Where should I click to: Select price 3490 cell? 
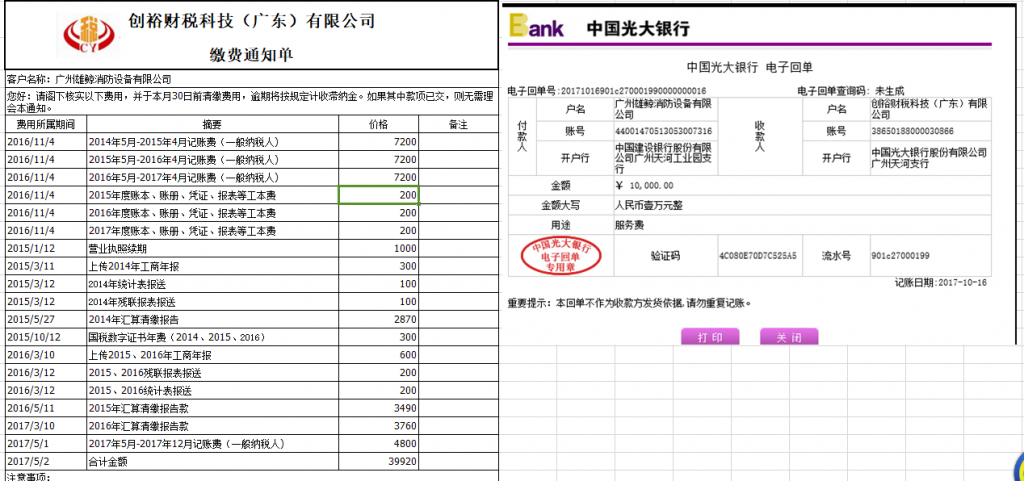click(x=378, y=409)
